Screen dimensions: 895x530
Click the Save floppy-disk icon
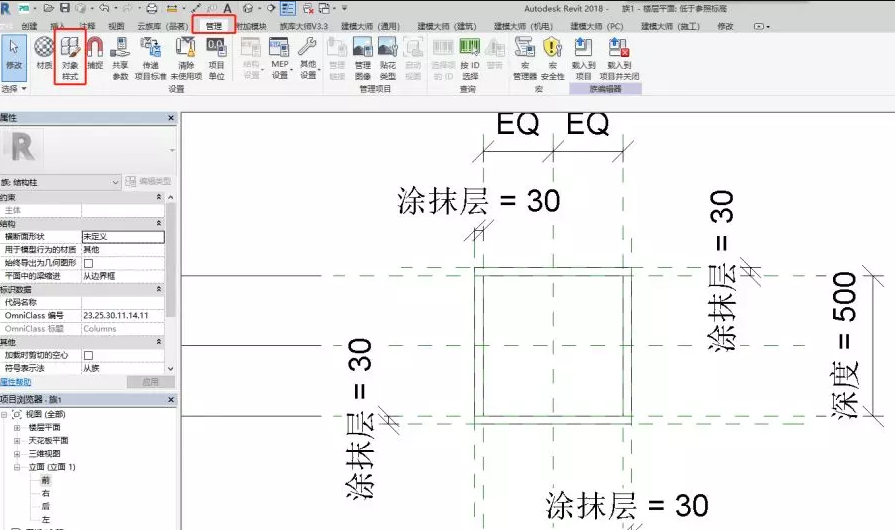click(x=64, y=9)
